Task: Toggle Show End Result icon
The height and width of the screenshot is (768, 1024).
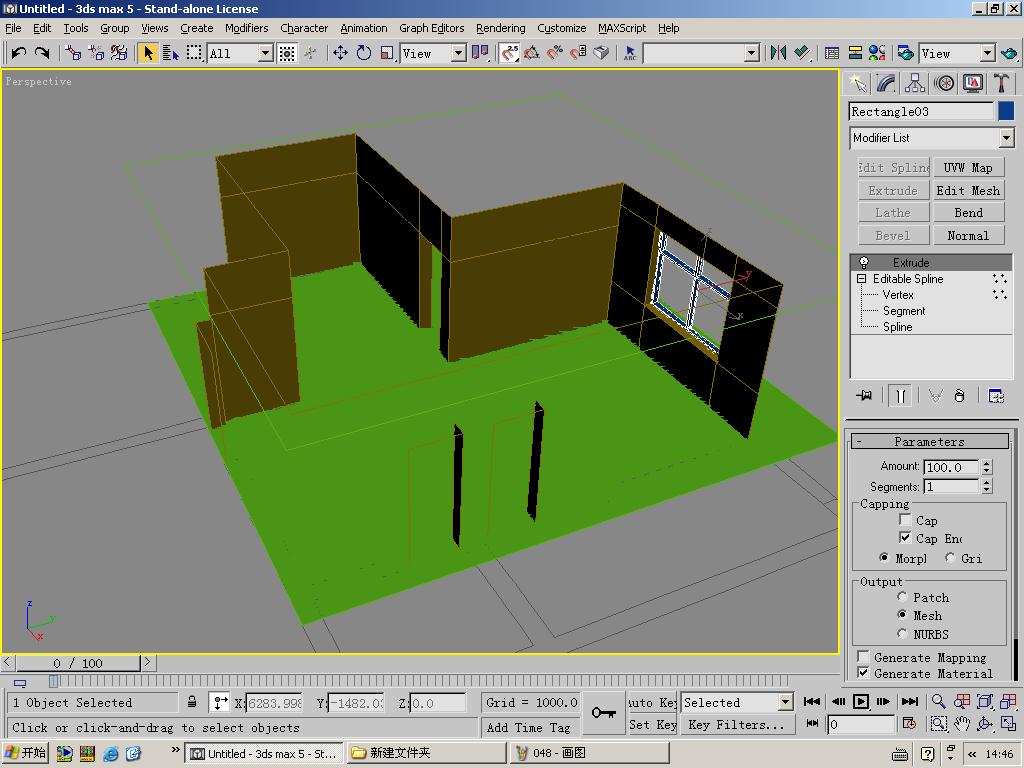Action: tap(901, 396)
